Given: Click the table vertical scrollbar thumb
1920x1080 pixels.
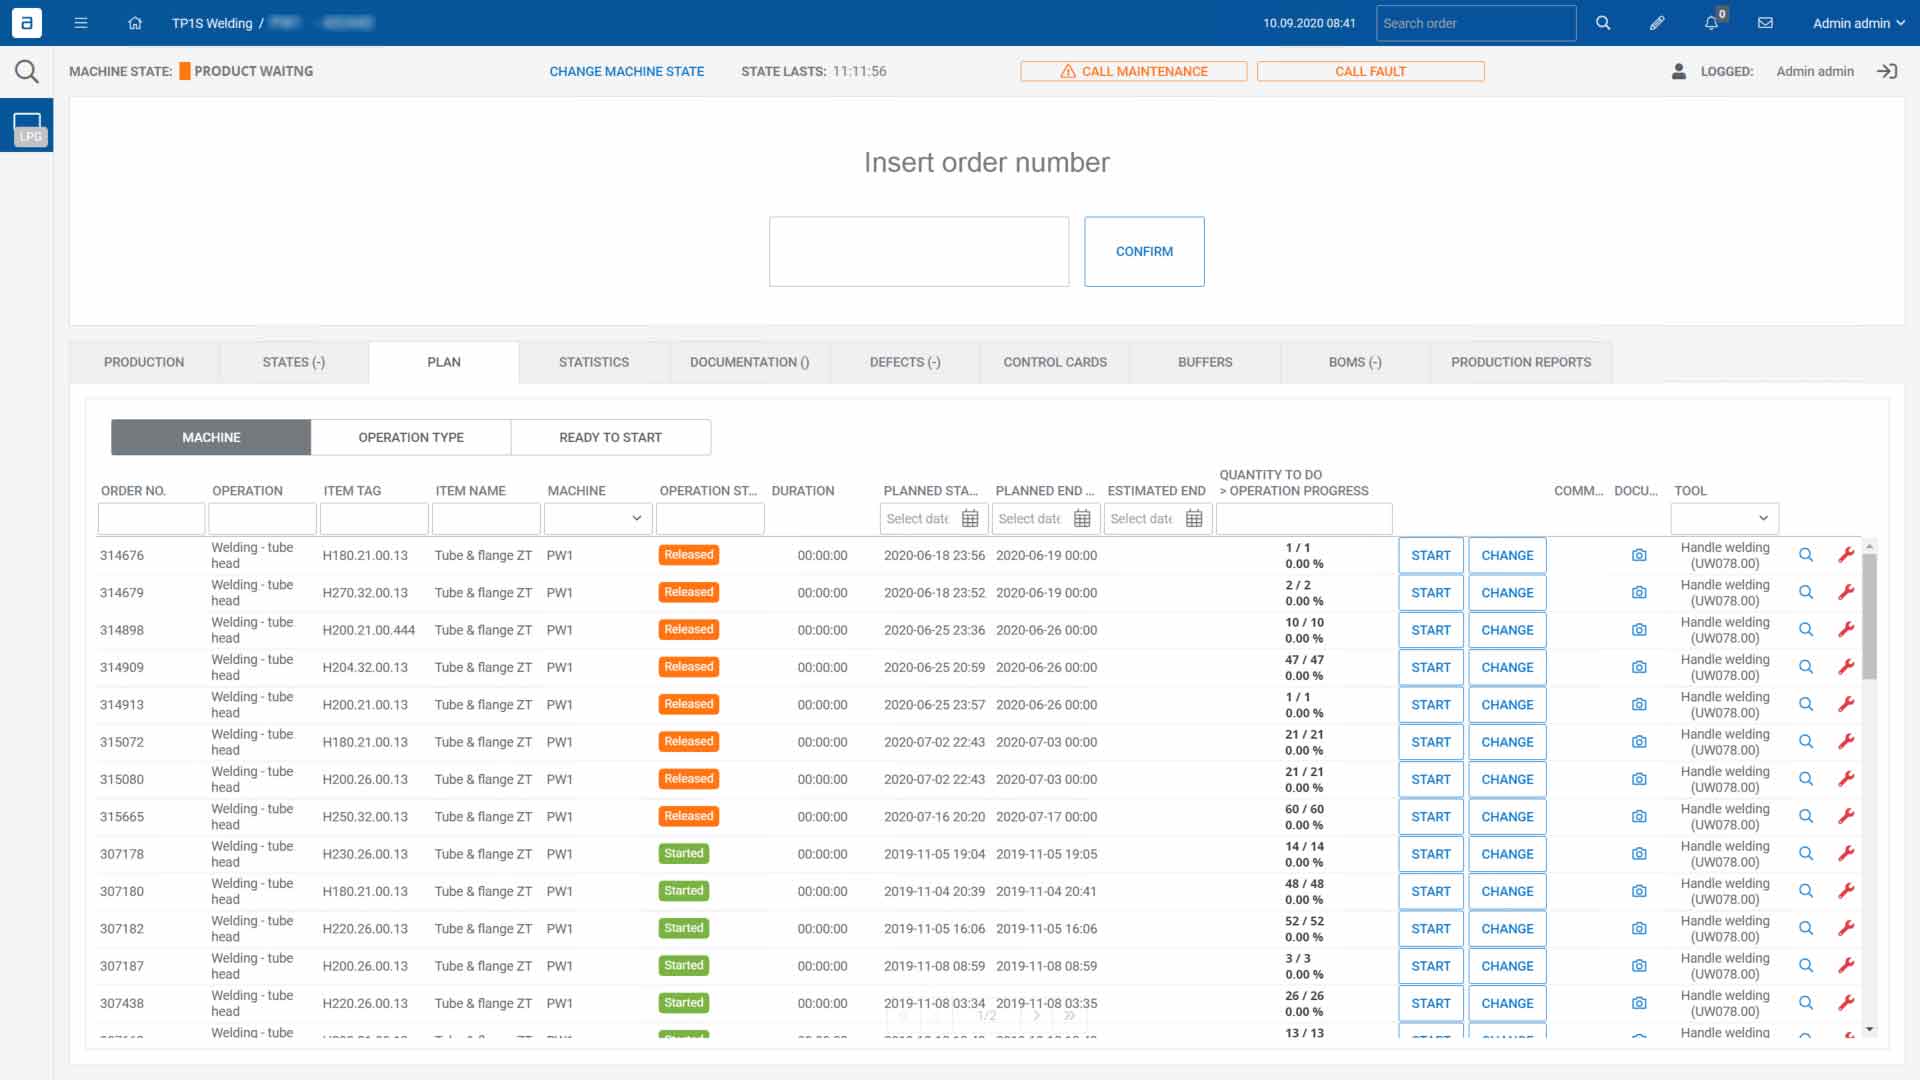Looking at the screenshot, I should tap(1869, 616).
